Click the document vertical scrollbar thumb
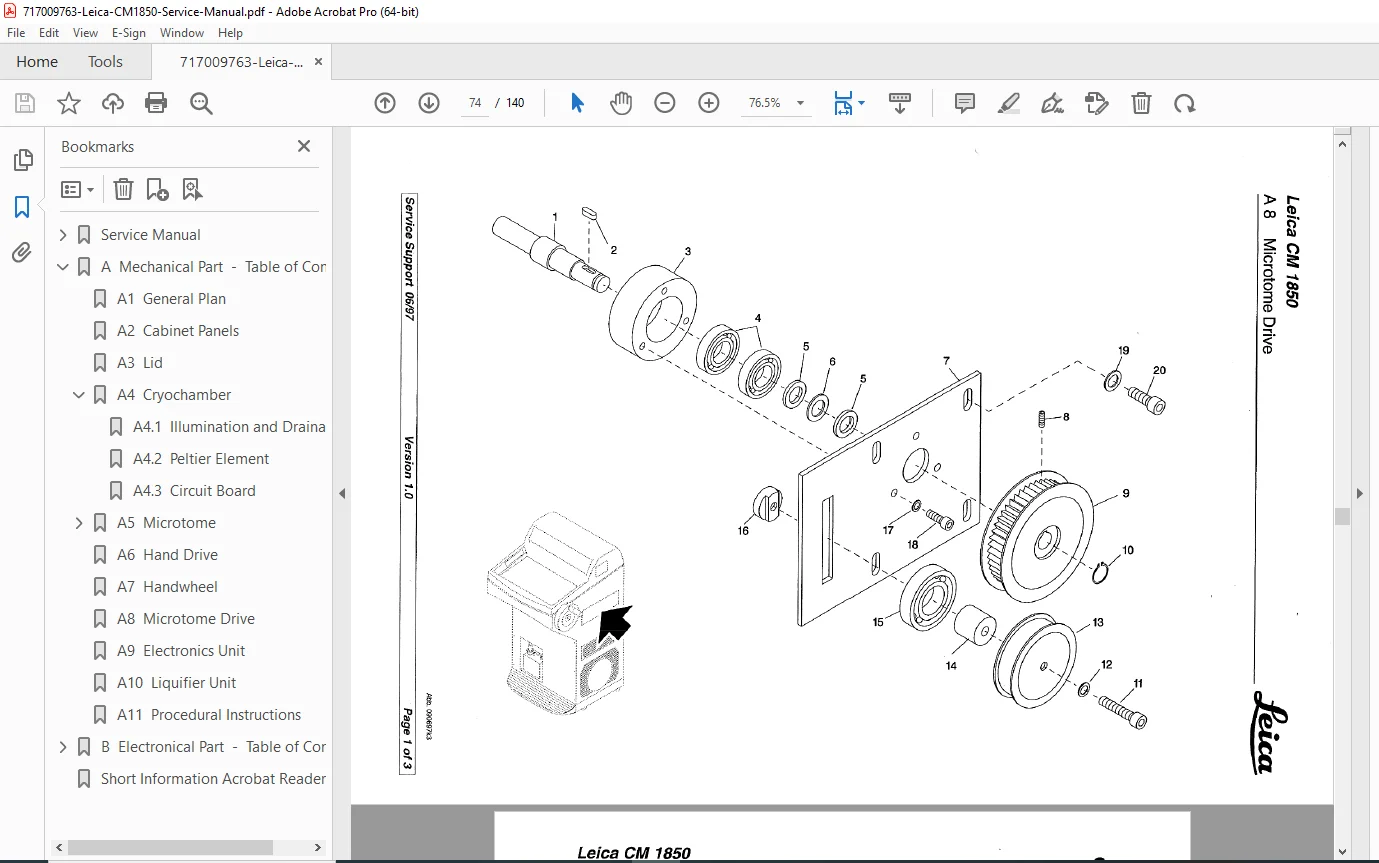1379x863 pixels. [1342, 517]
